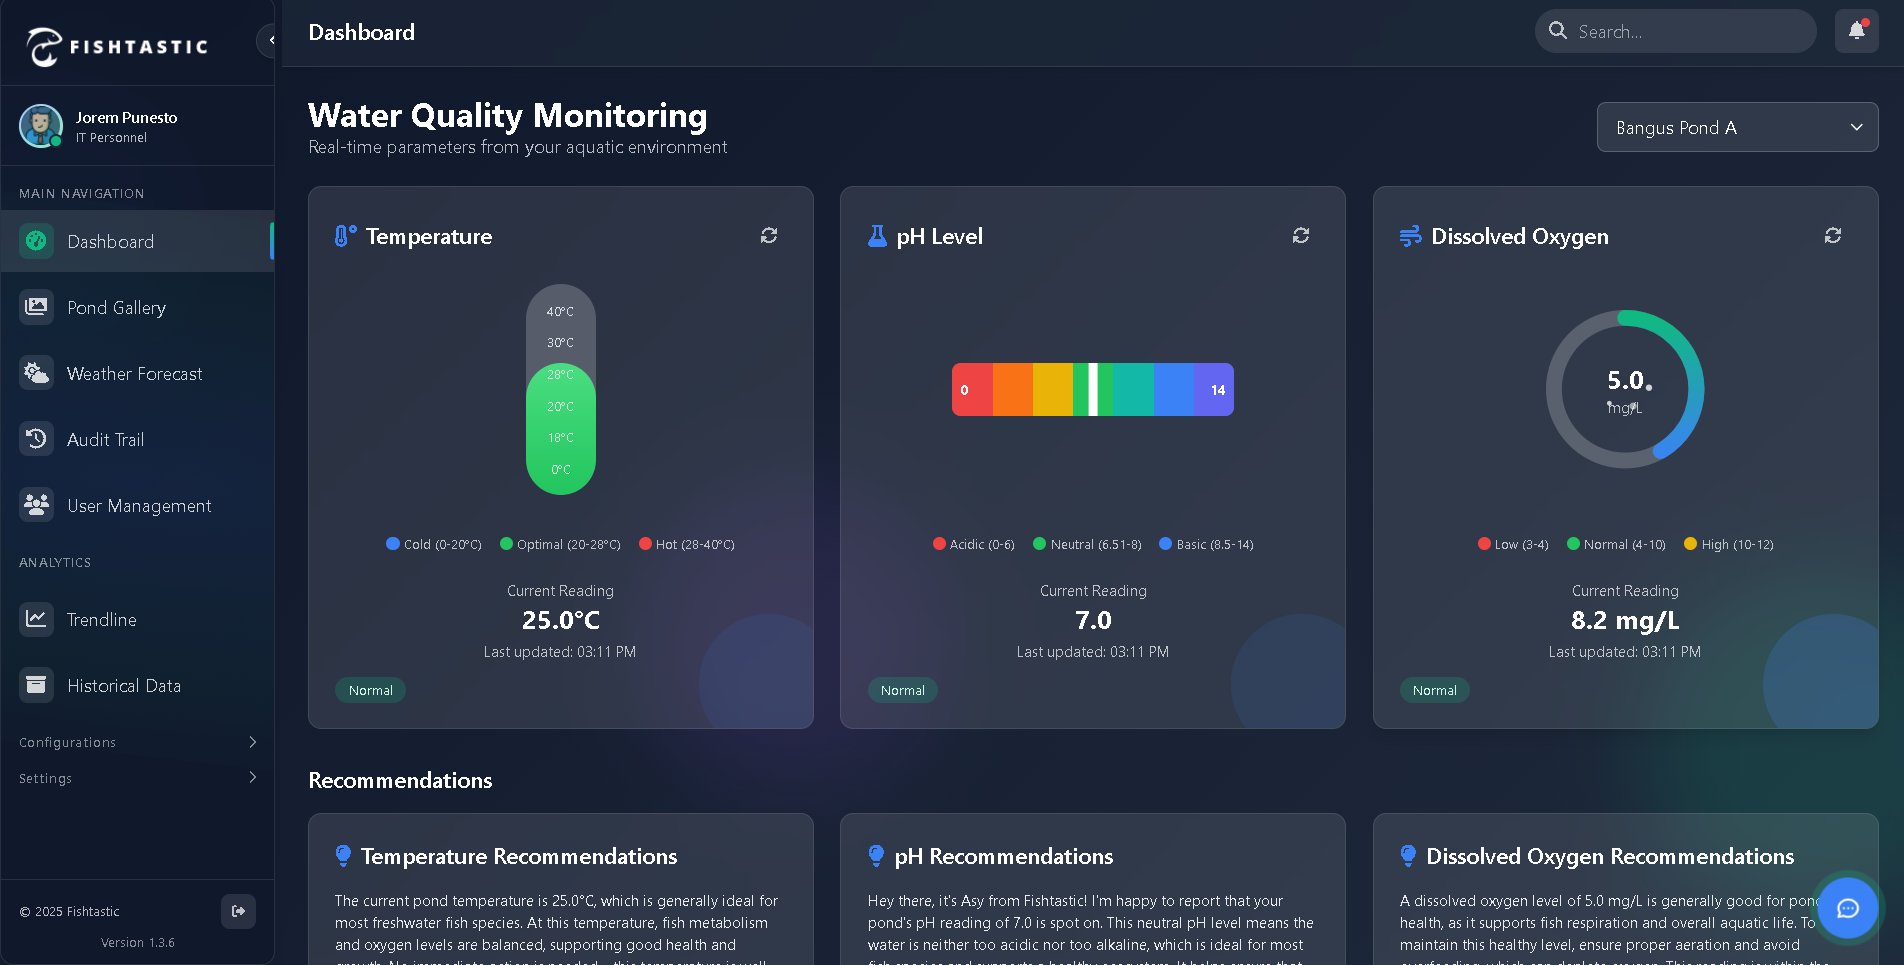The height and width of the screenshot is (965, 1904).
Task: Navigate to Historical Data analytics
Action: pos(124,685)
